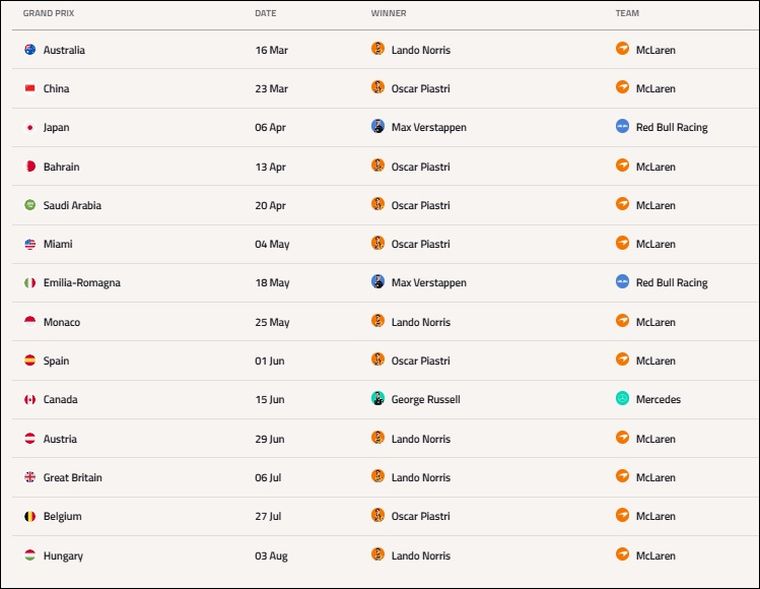The height and width of the screenshot is (589, 760).
Task: Click McLaren logo in the Australia row
Action: (623, 49)
